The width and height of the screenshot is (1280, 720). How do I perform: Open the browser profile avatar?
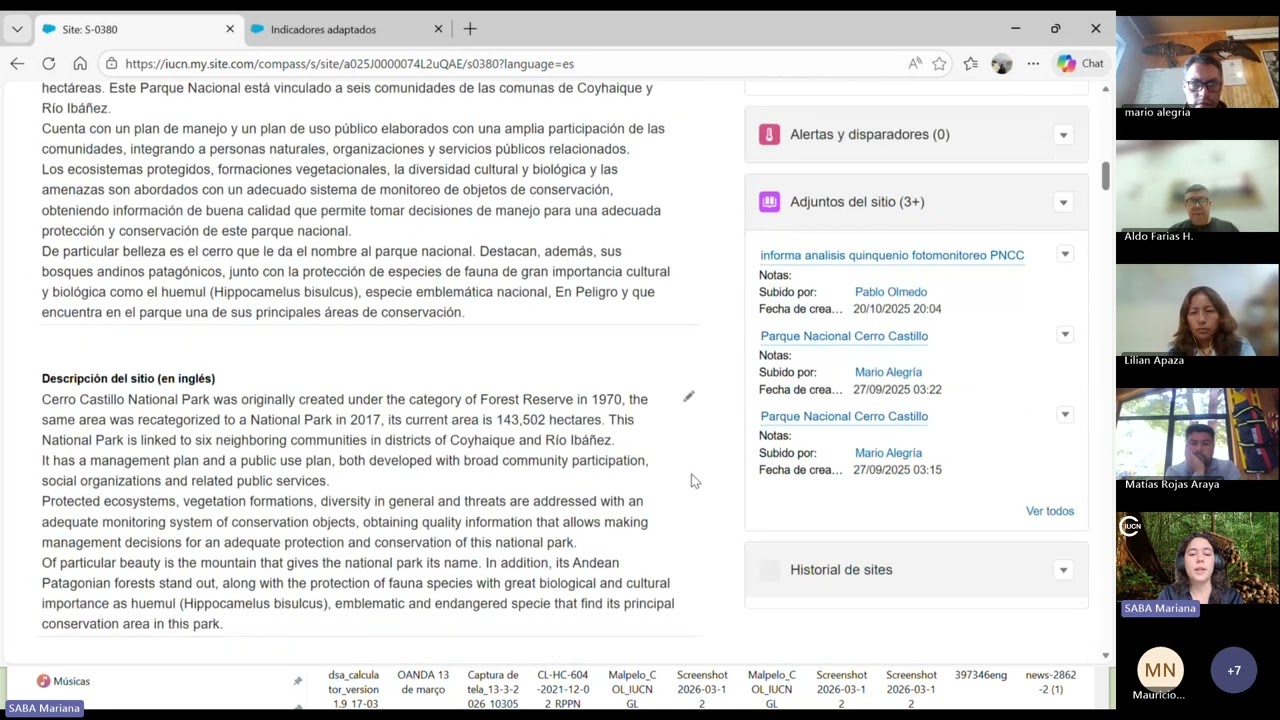coord(1002,63)
